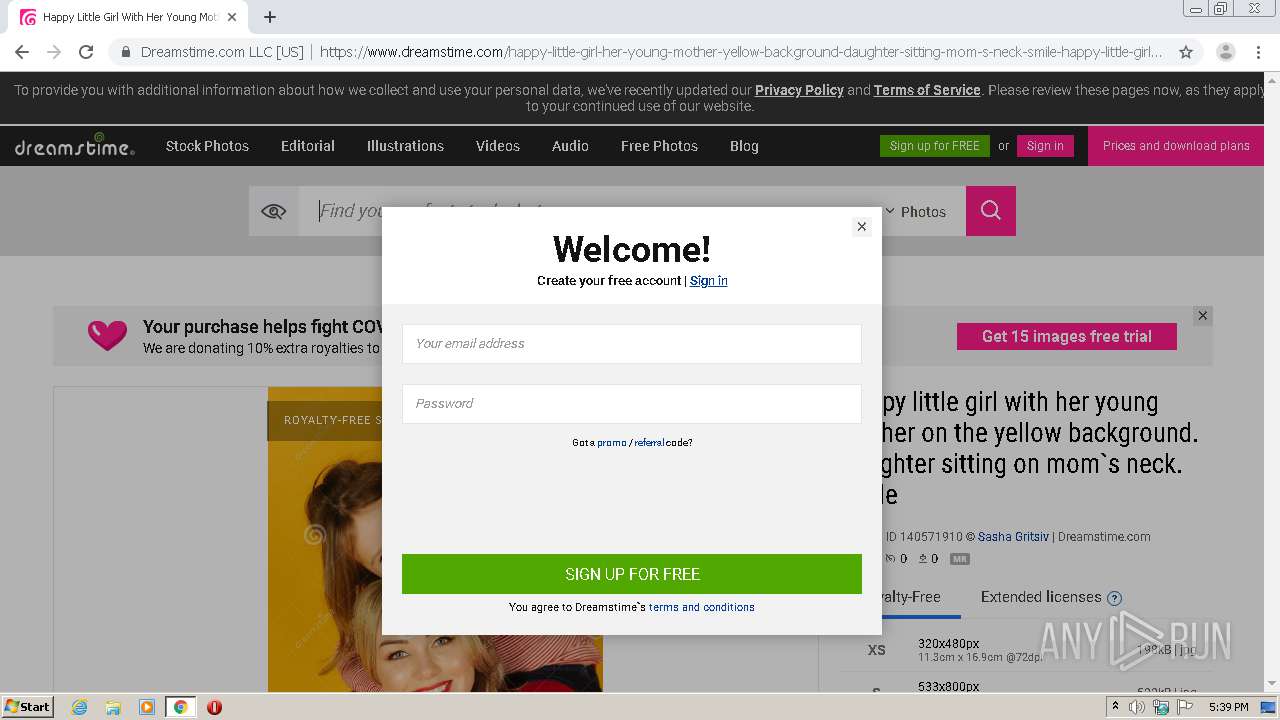Click the MR model release badge
The image size is (1280, 720).
coord(959,559)
